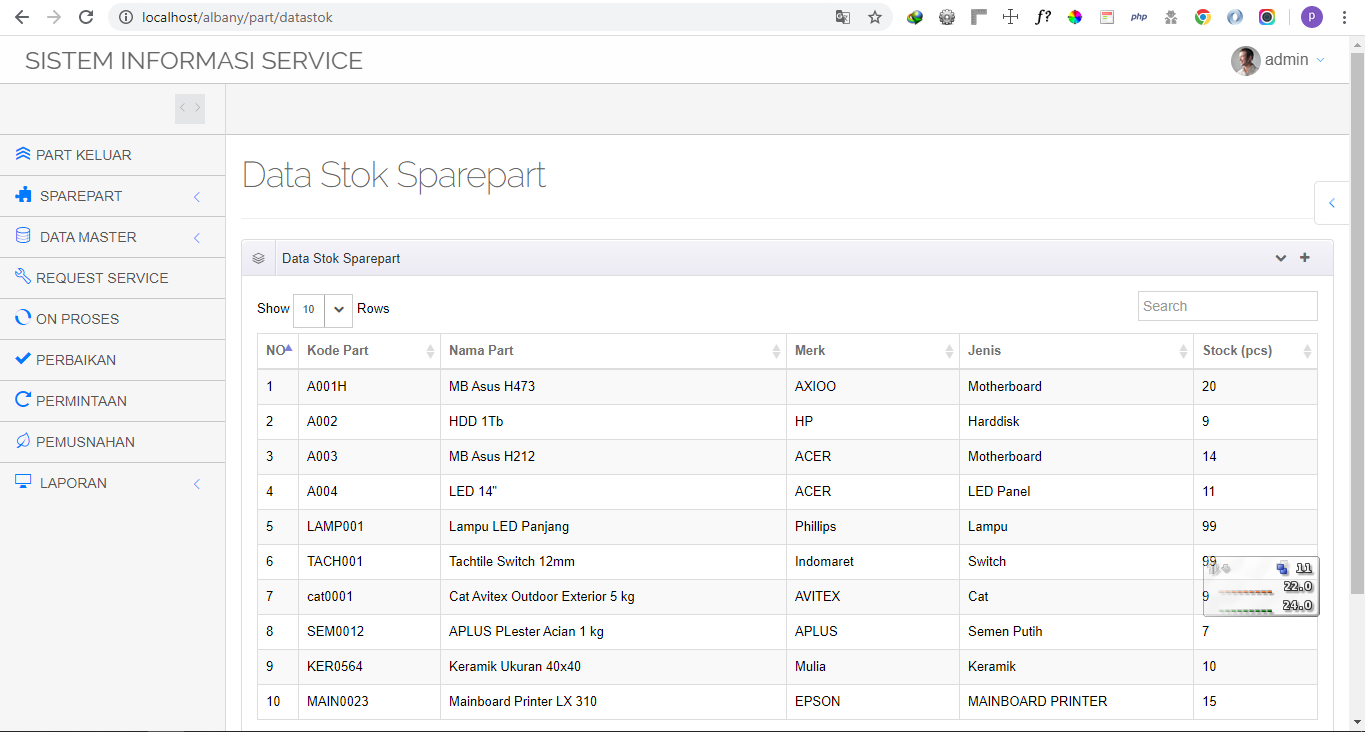This screenshot has width=1365, height=732.
Task: Click the checkmark icon beside Perbaikan
Action: click(x=23, y=359)
